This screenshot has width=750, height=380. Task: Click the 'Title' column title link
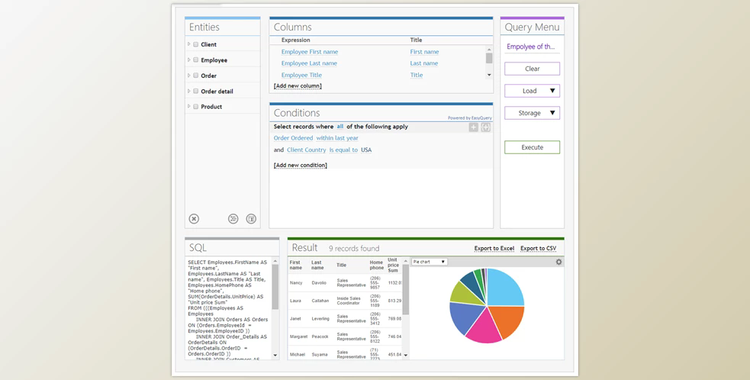(x=416, y=75)
